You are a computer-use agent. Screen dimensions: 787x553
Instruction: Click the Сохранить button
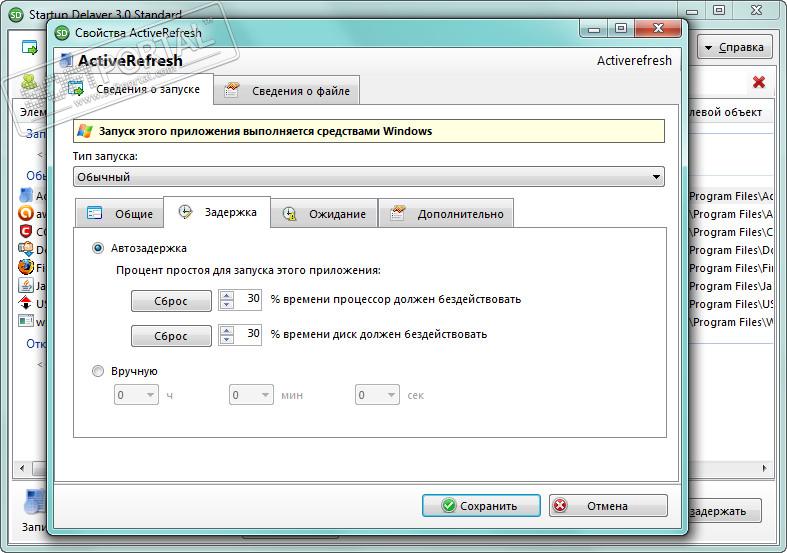point(481,505)
